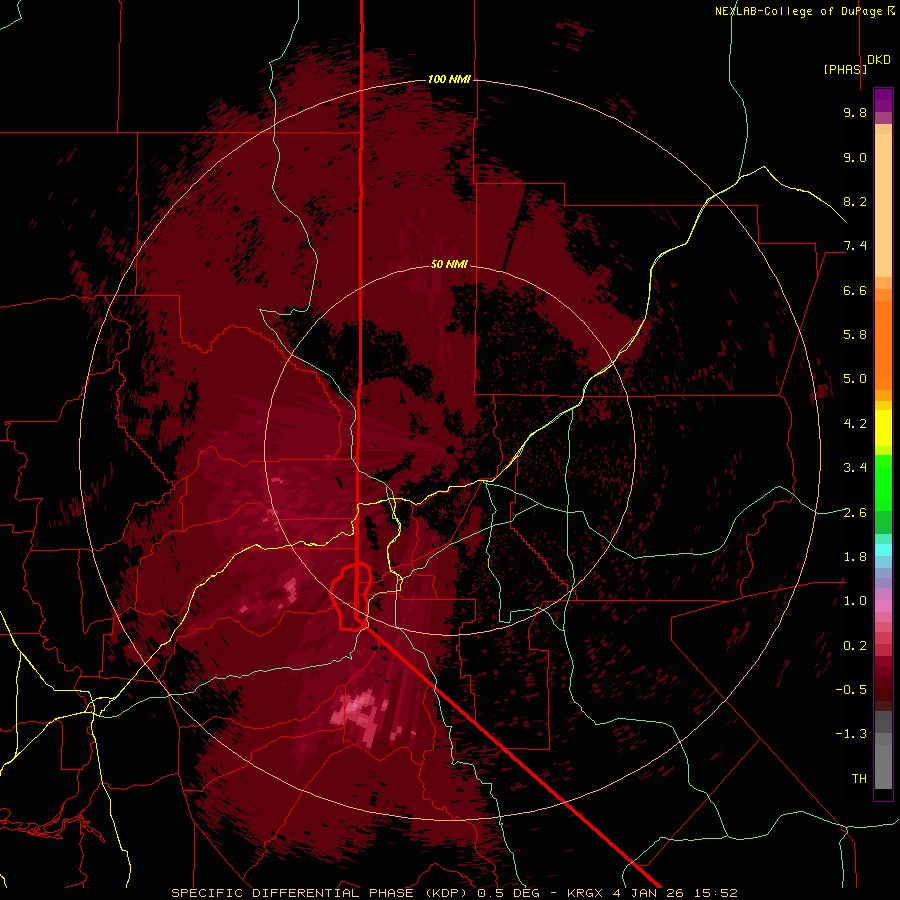This screenshot has height=900, width=900.
Task: Click the 0.2 value on color scale
Action: tap(855, 646)
